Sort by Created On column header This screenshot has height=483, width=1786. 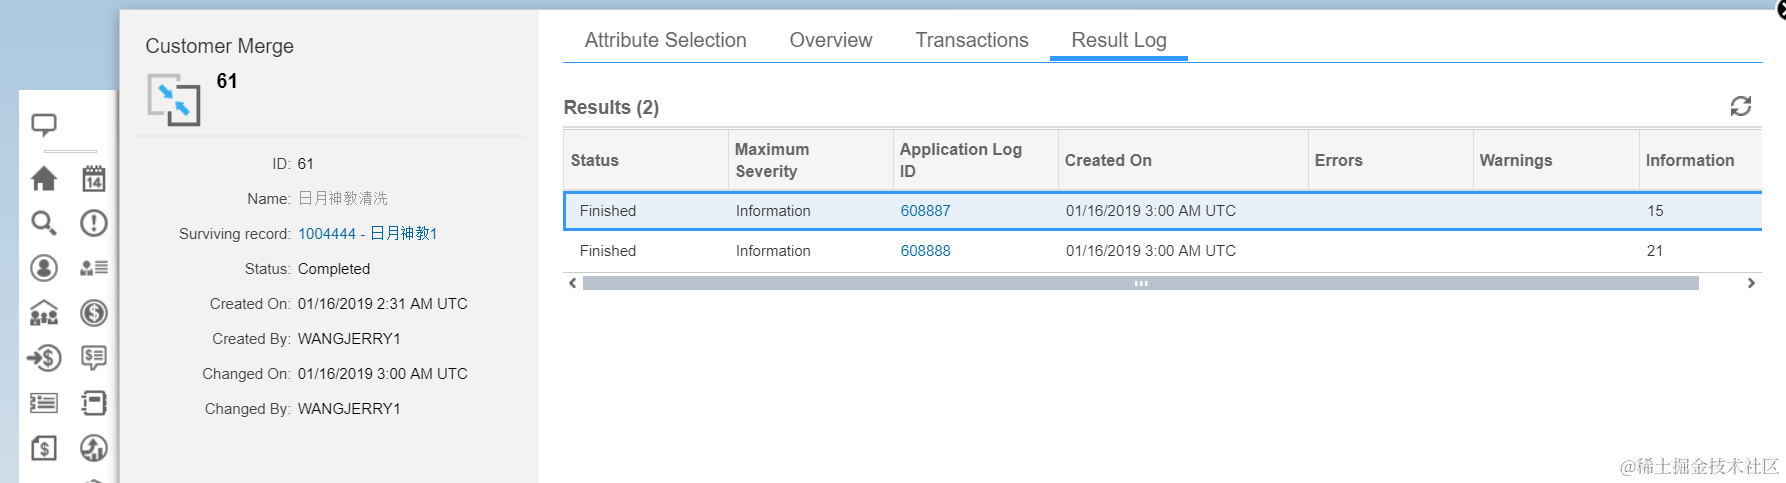click(1183, 160)
